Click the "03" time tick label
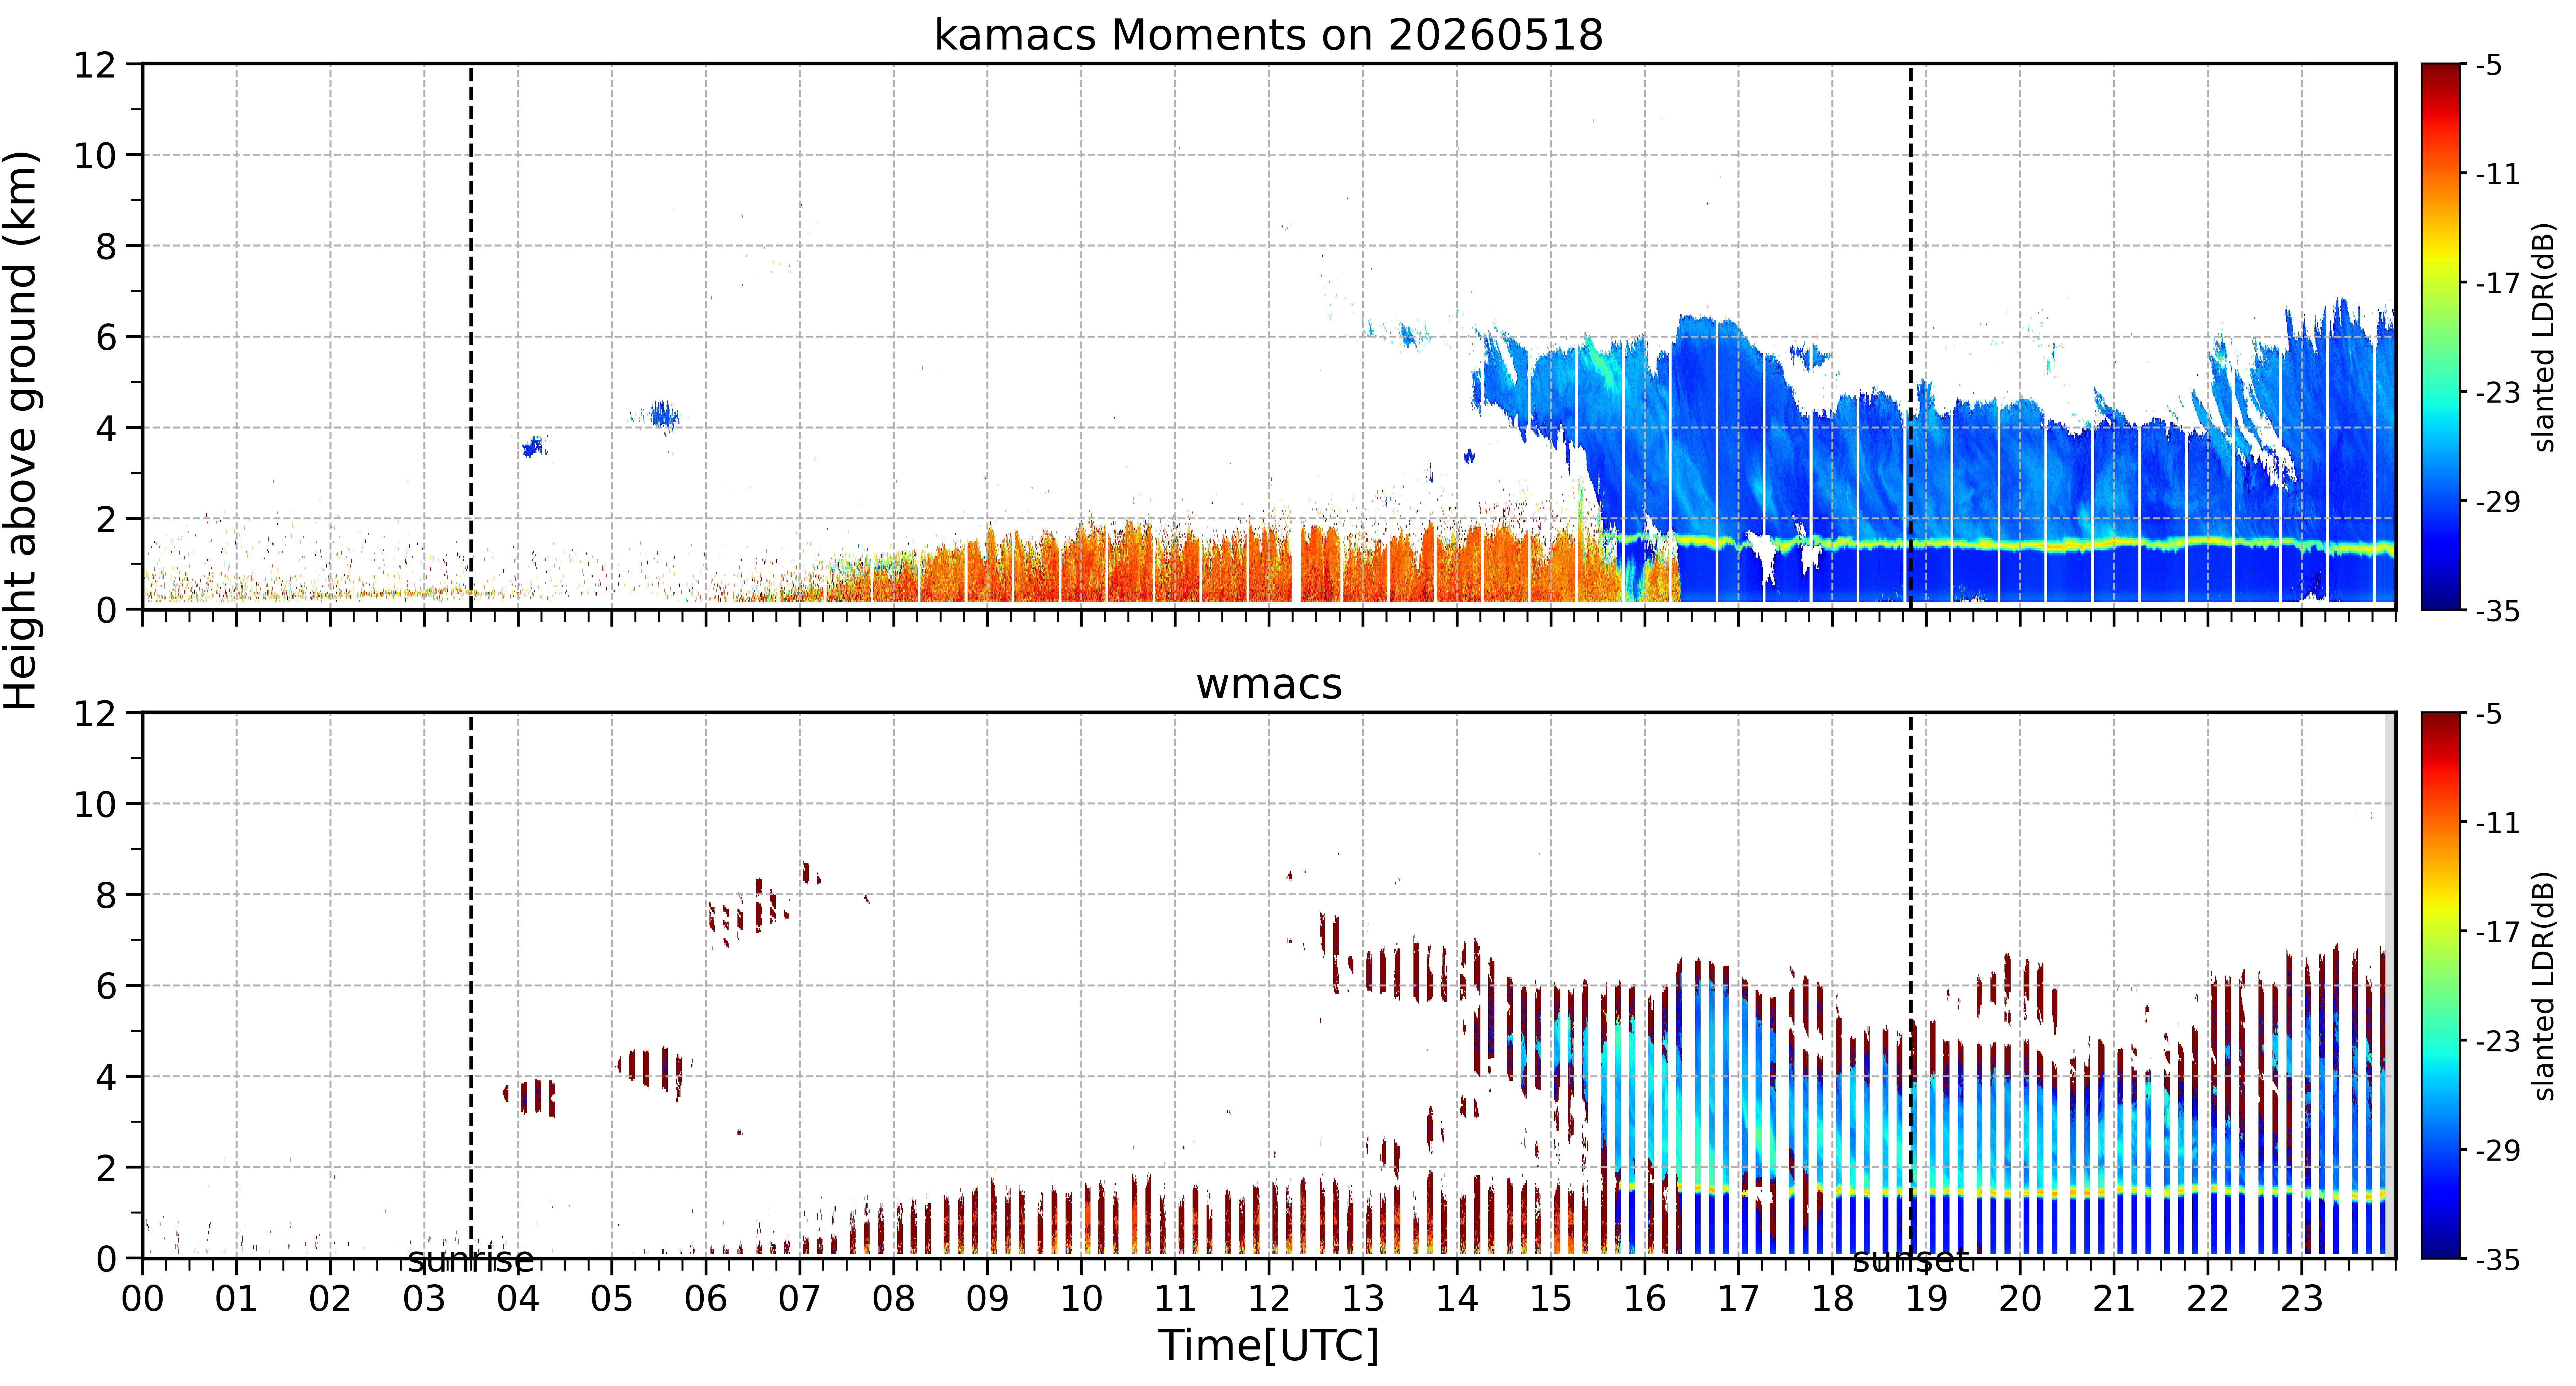 pyautogui.click(x=424, y=1299)
